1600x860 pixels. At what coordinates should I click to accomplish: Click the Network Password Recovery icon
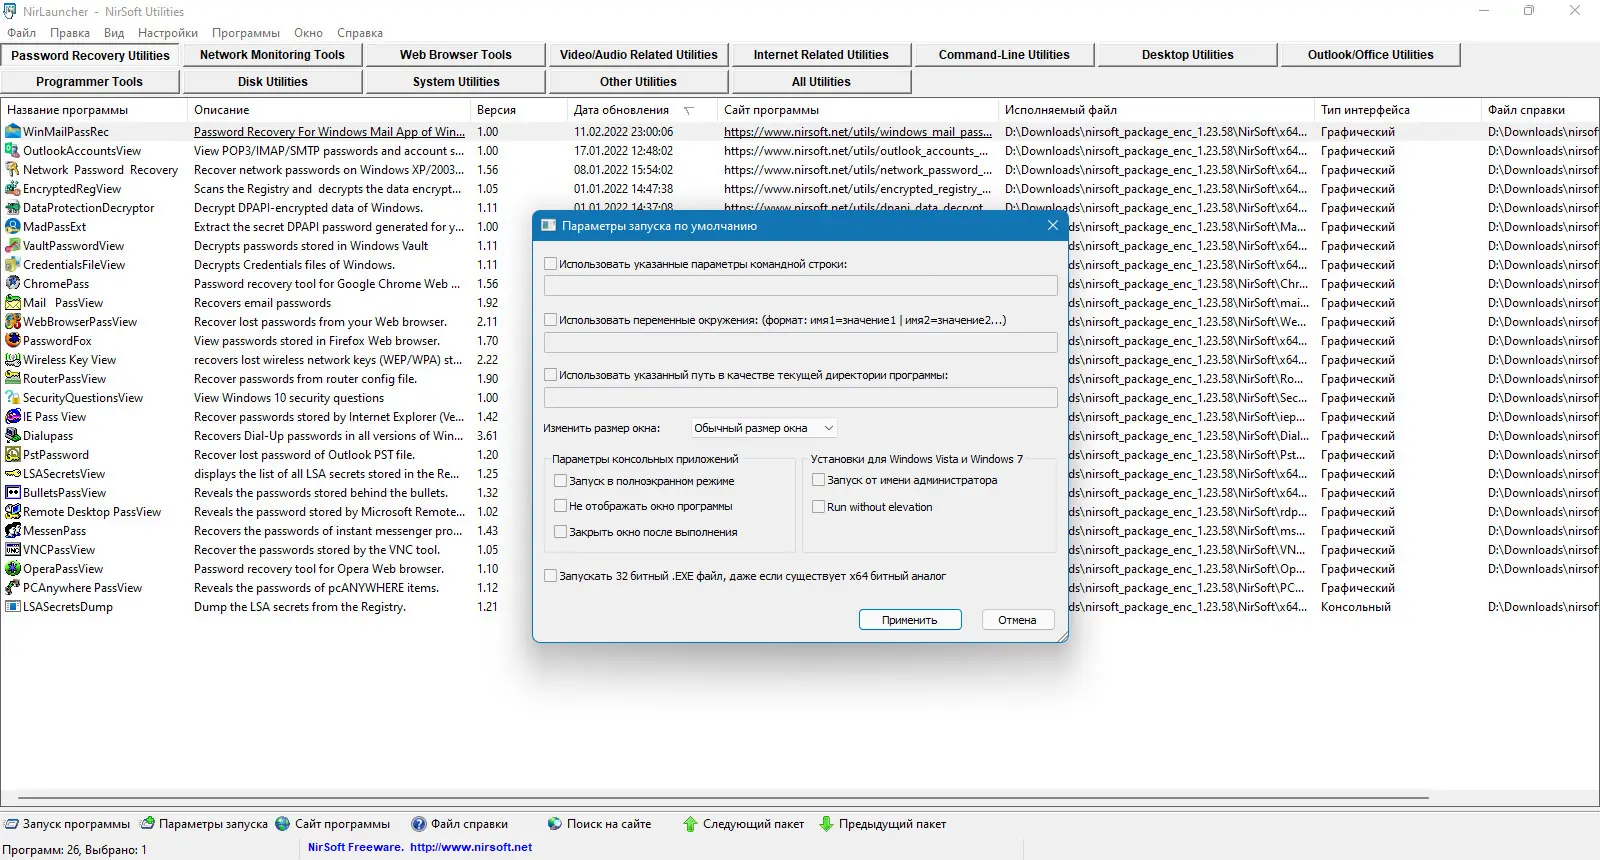[x=13, y=170]
